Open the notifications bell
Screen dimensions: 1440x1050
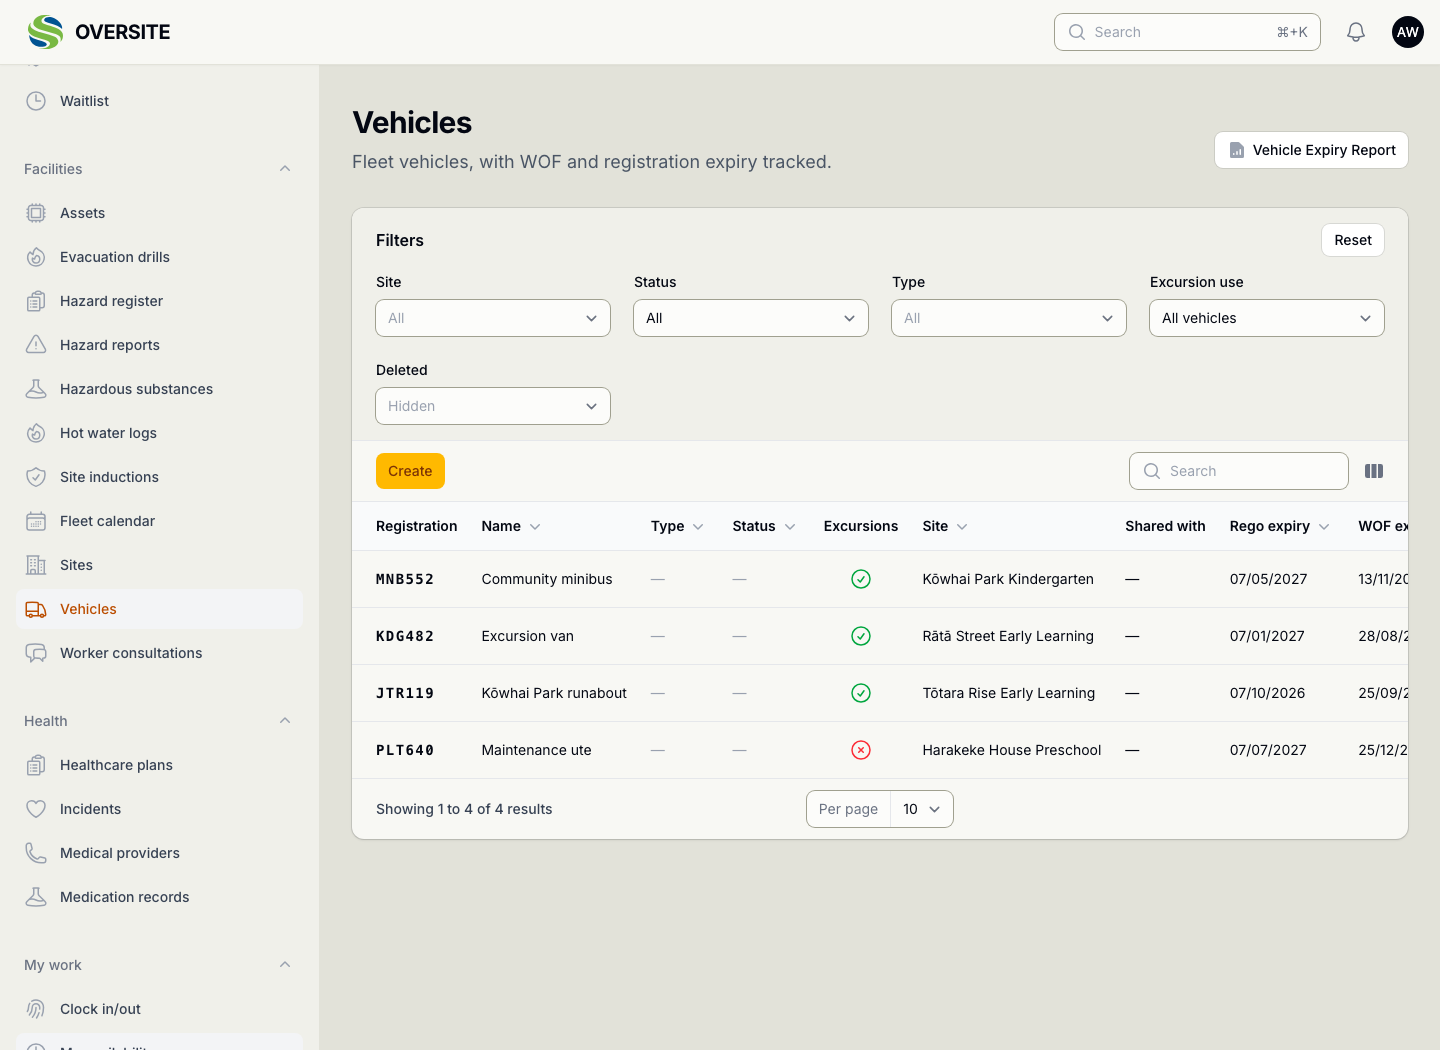(1356, 32)
